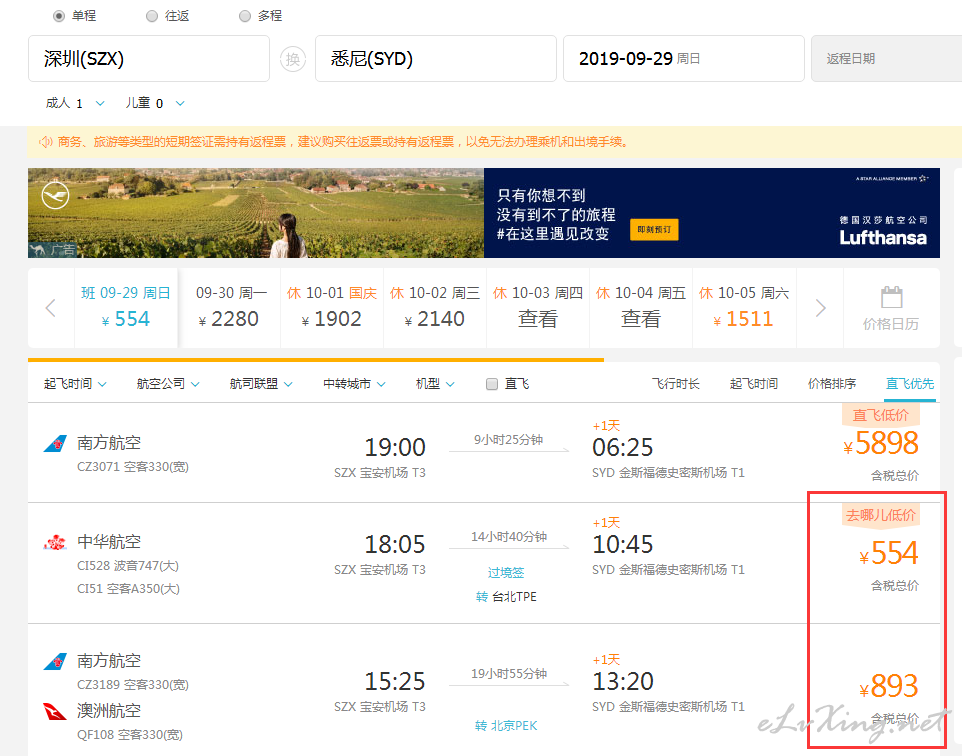The height and width of the screenshot is (756, 962).
Task: Open the 2019-09-29 departure date field
Action: click(x=683, y=58)
